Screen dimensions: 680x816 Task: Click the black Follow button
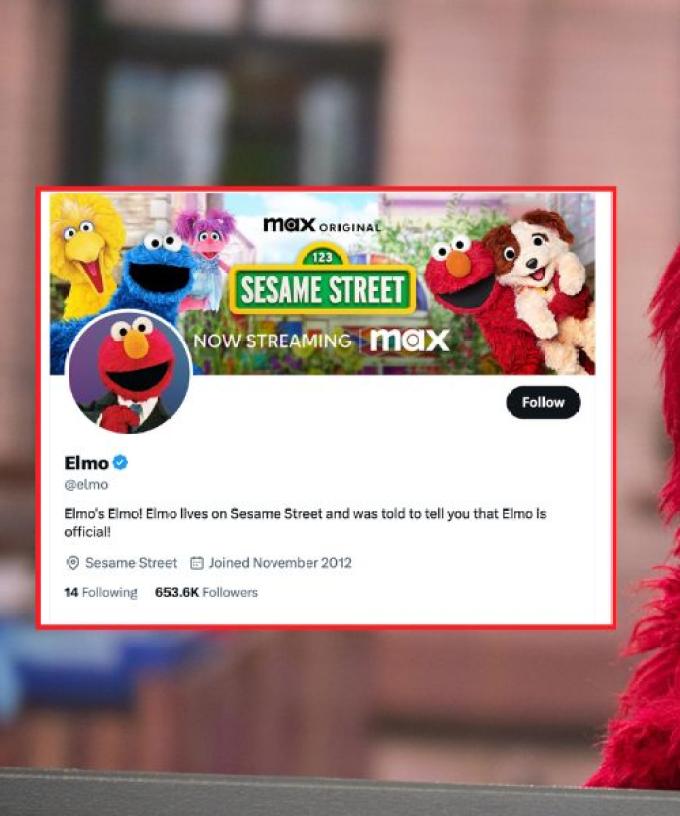[x=543, y=402]
